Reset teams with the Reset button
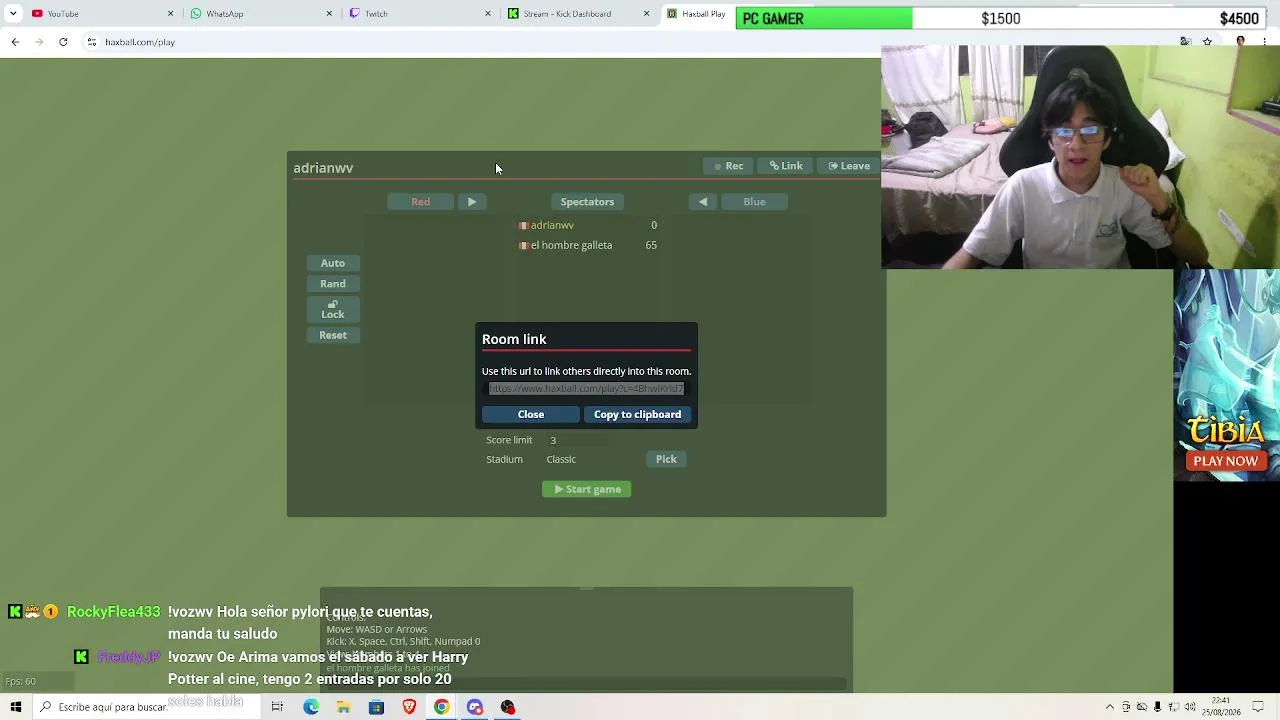This screenshot has height=720, width=1280. 333,335
